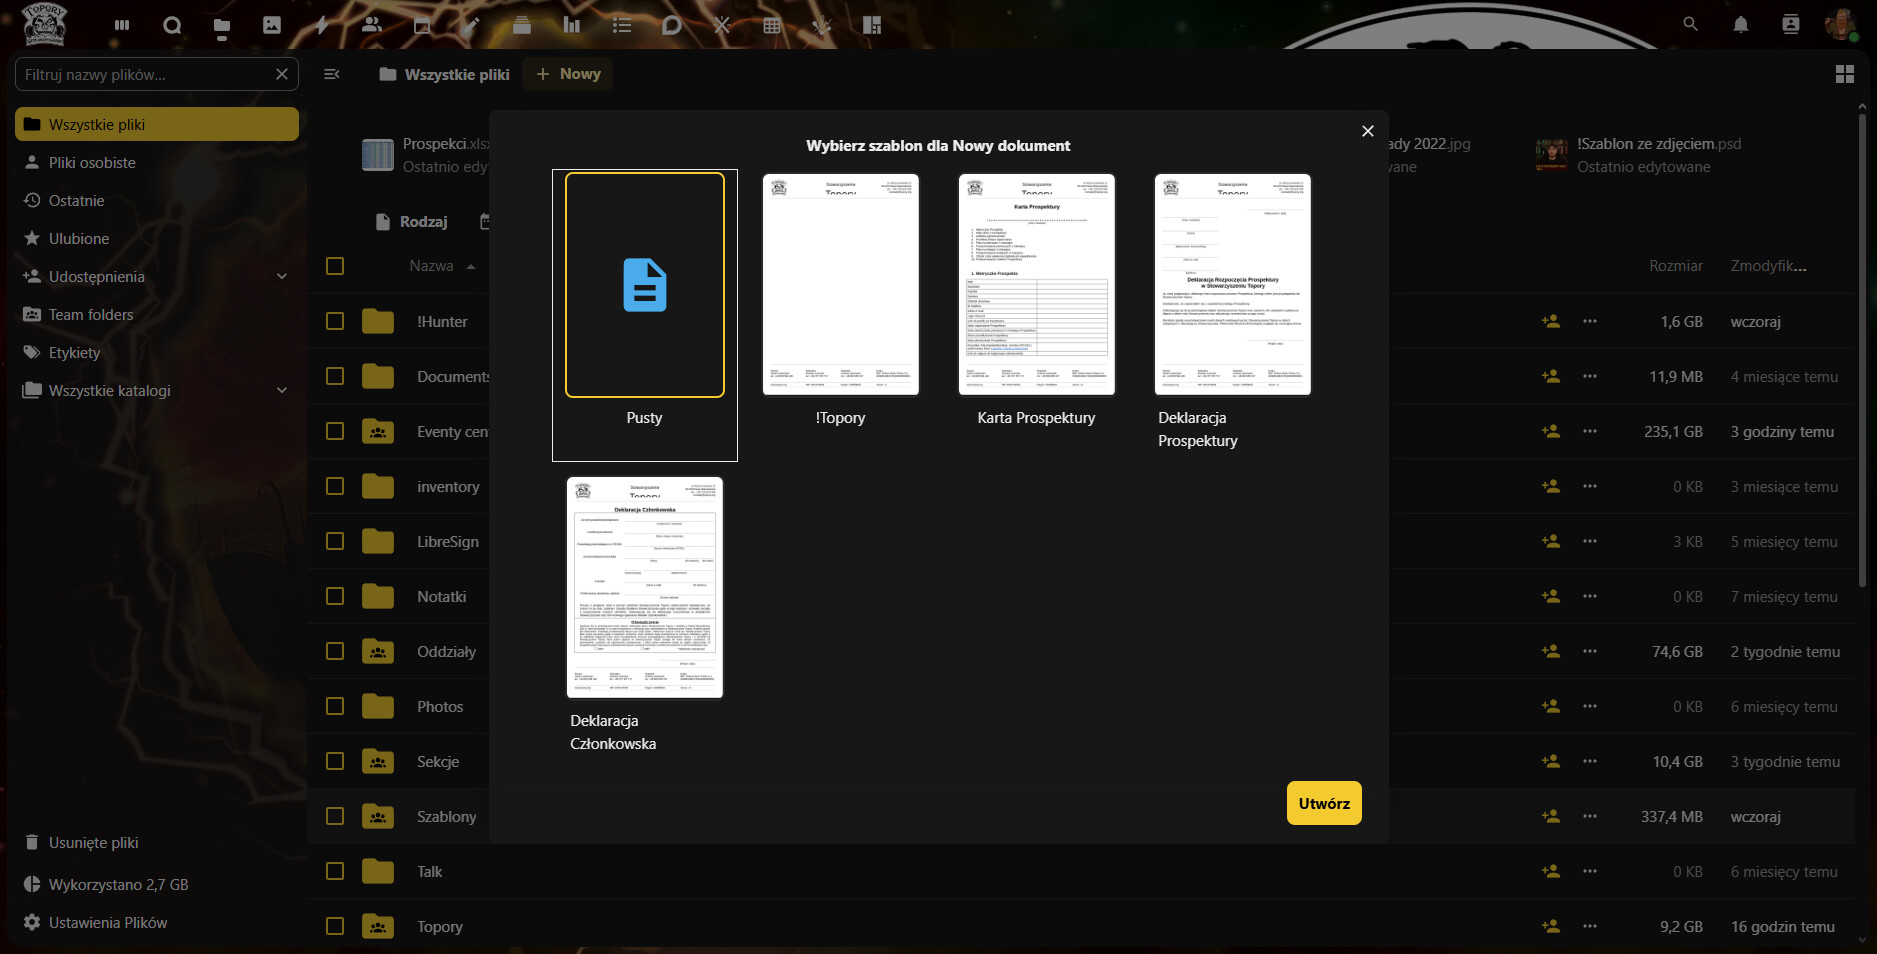Open the Rodzaj type filter

412,222
